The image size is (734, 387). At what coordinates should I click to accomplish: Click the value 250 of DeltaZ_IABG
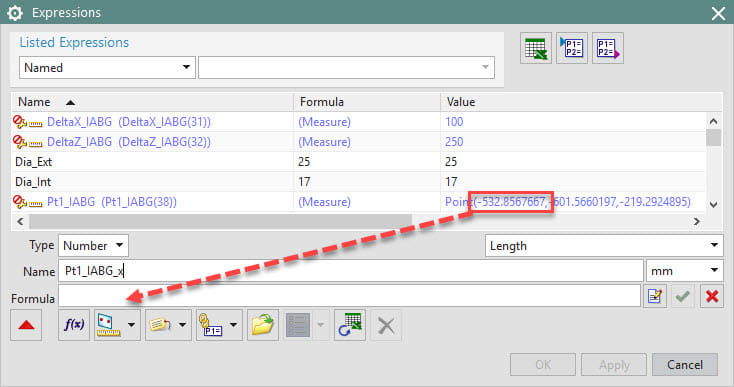point(454,142)
